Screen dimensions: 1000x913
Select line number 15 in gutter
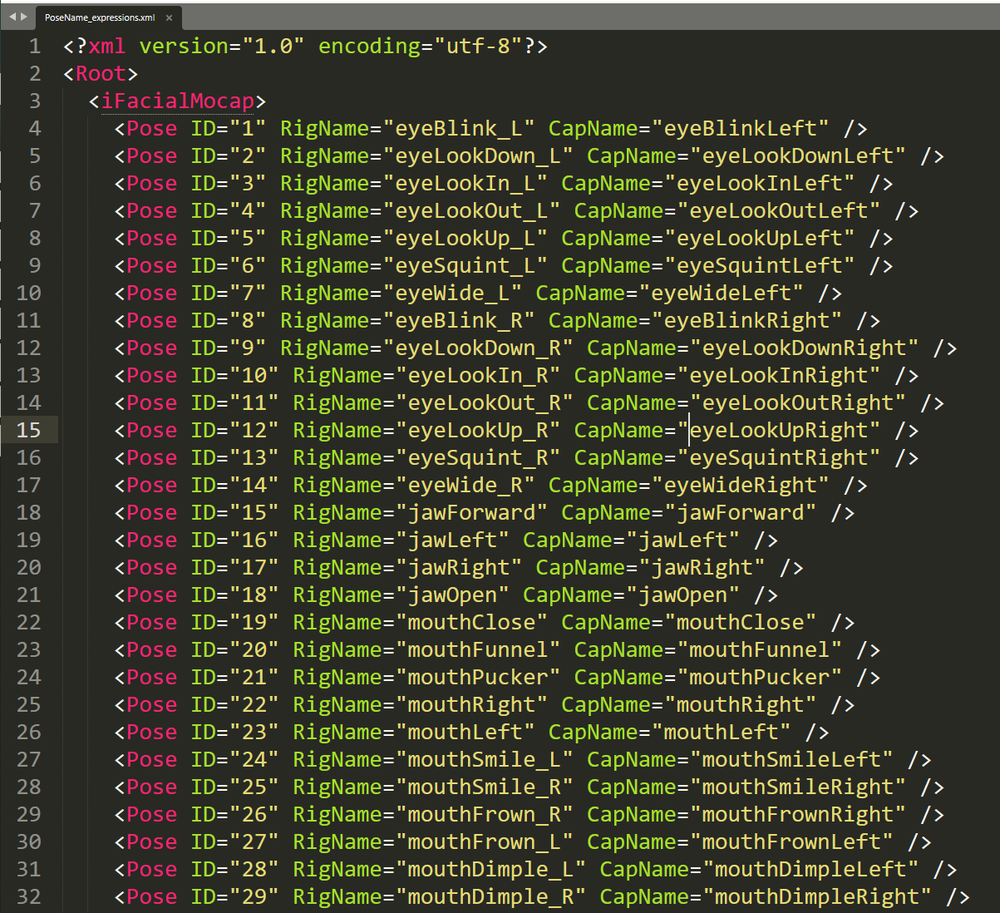pyautogui.click(x=29, y=430)
